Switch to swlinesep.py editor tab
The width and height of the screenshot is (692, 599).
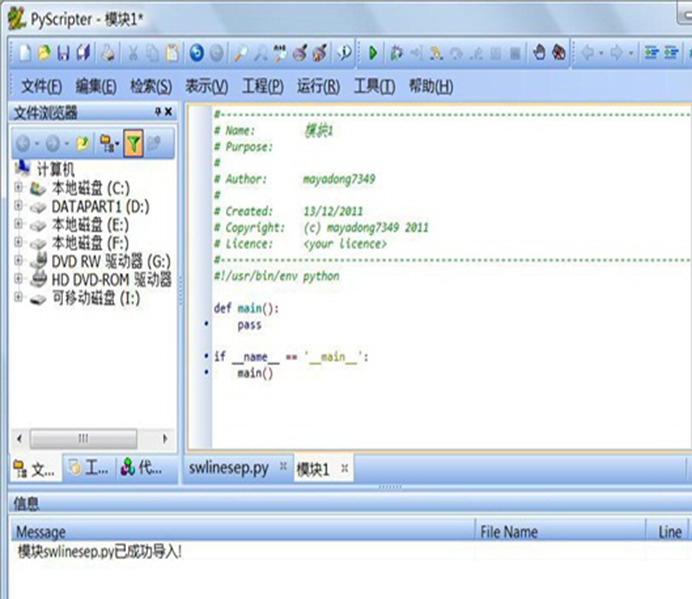coord(229,468)
